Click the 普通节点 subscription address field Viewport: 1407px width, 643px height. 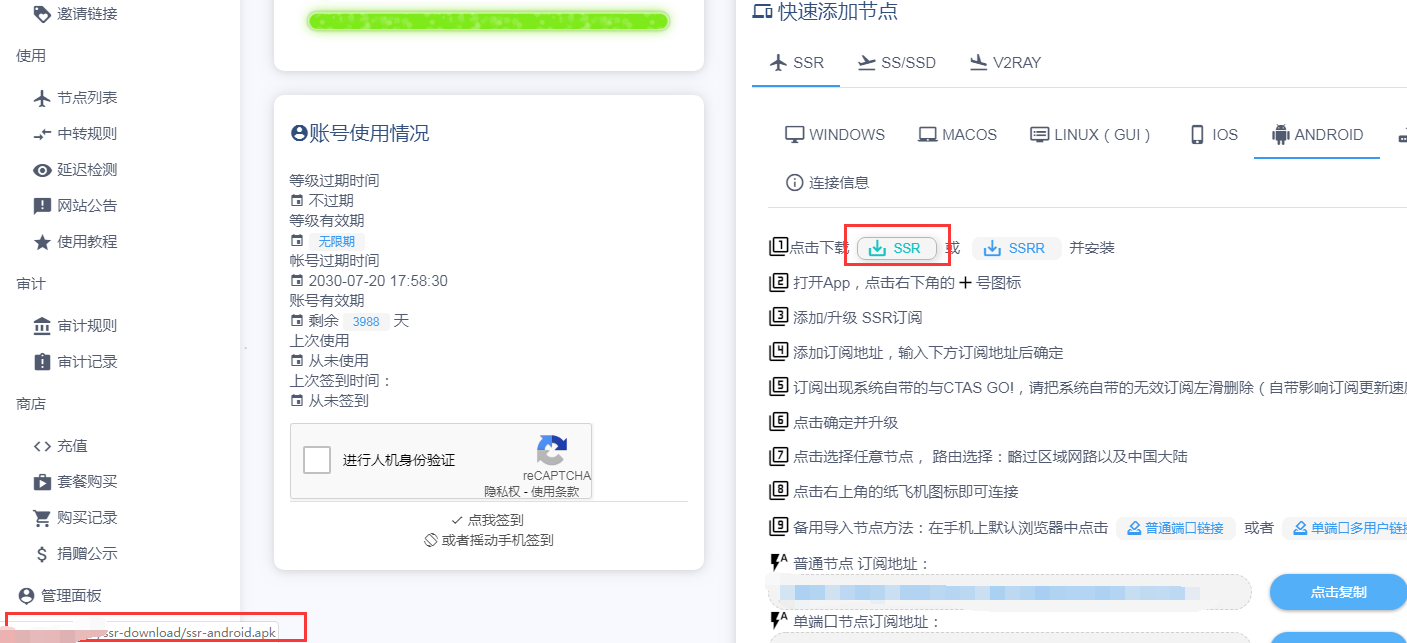[x=1010, y=592]
